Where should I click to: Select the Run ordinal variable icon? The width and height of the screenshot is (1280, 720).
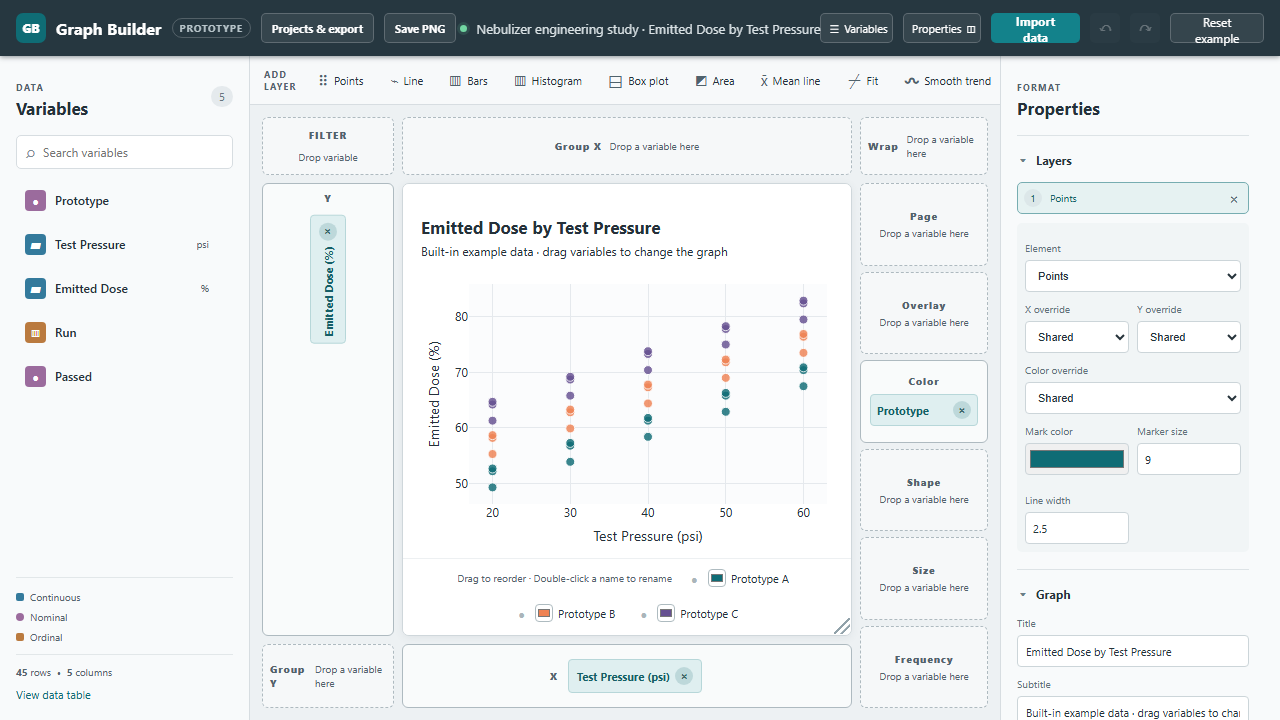pos(35,333)
